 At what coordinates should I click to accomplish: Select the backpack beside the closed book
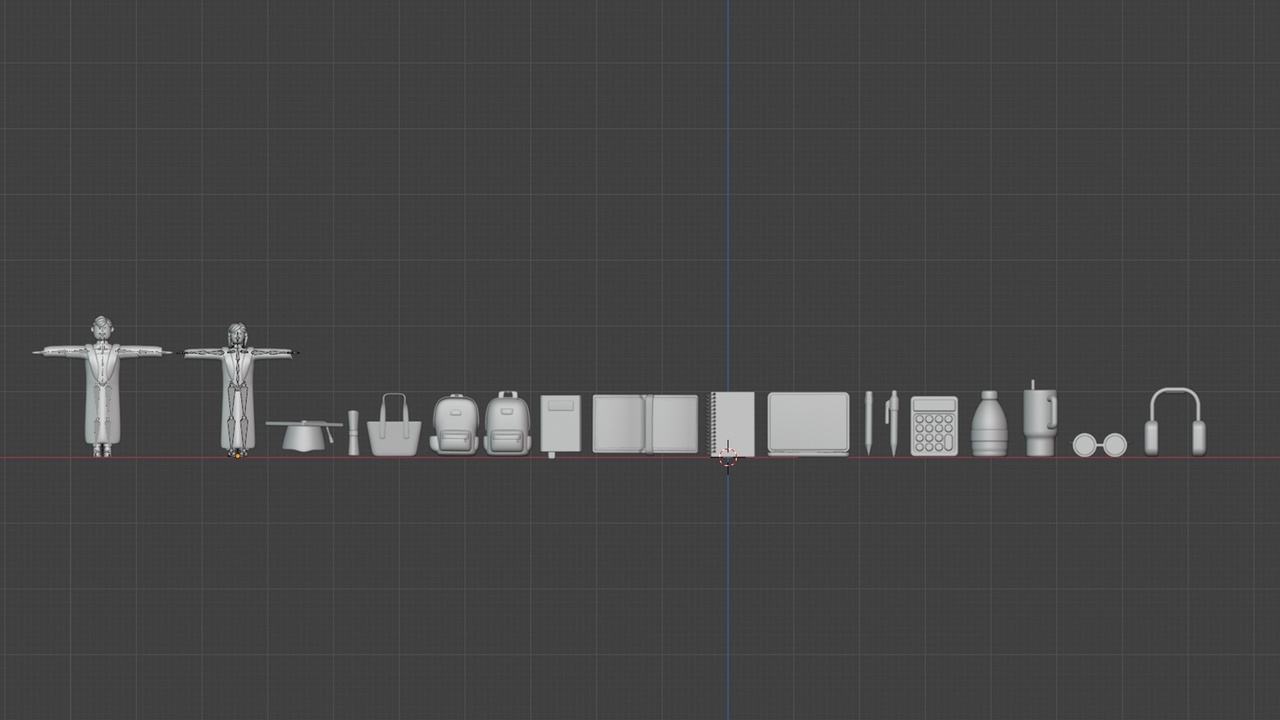[508, 423]
